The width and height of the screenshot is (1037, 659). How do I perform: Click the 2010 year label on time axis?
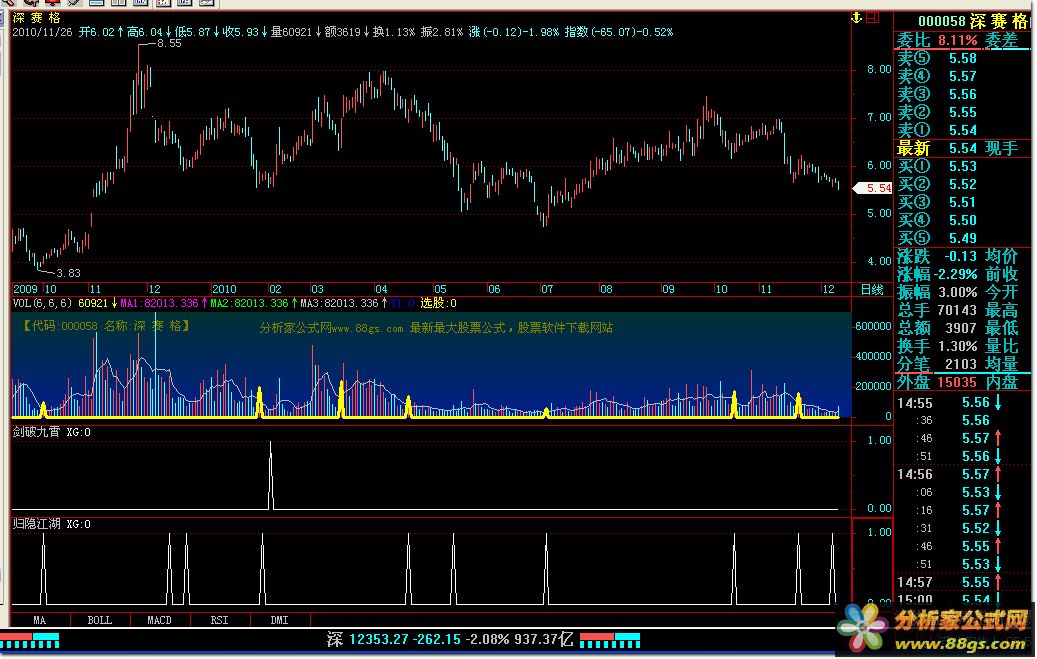point(224,289)
